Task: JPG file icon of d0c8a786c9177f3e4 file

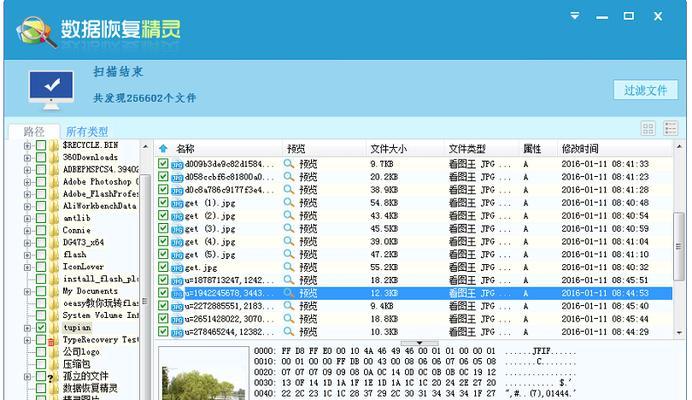Action: tap(177, 191)
